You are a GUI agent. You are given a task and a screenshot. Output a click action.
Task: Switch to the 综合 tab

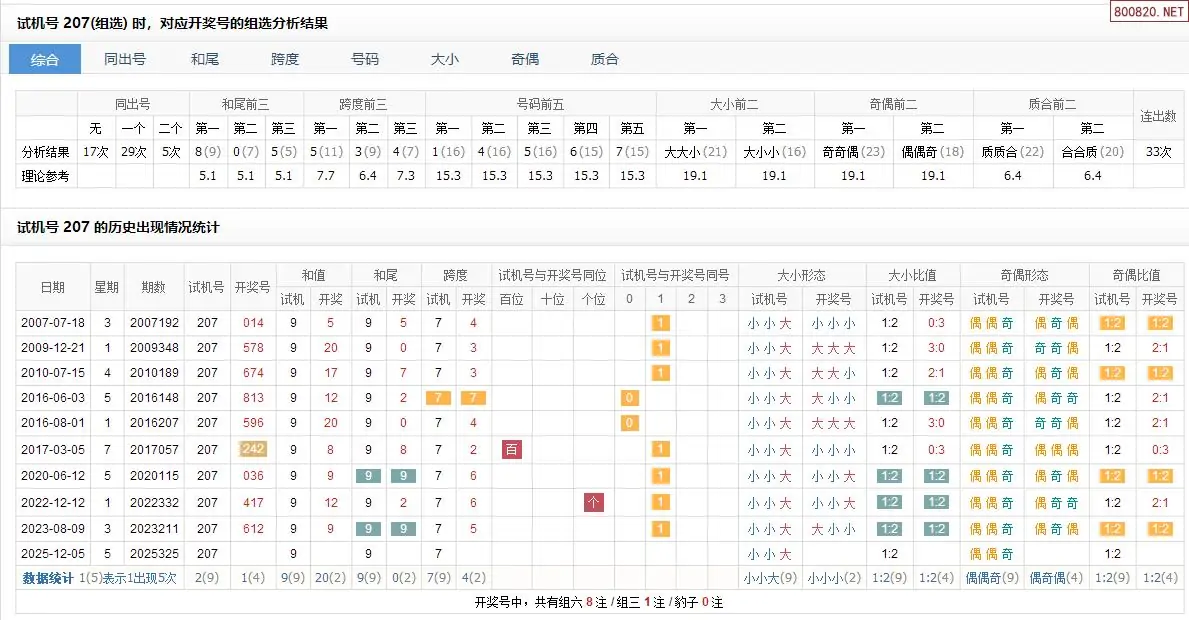tap(45, 59)
